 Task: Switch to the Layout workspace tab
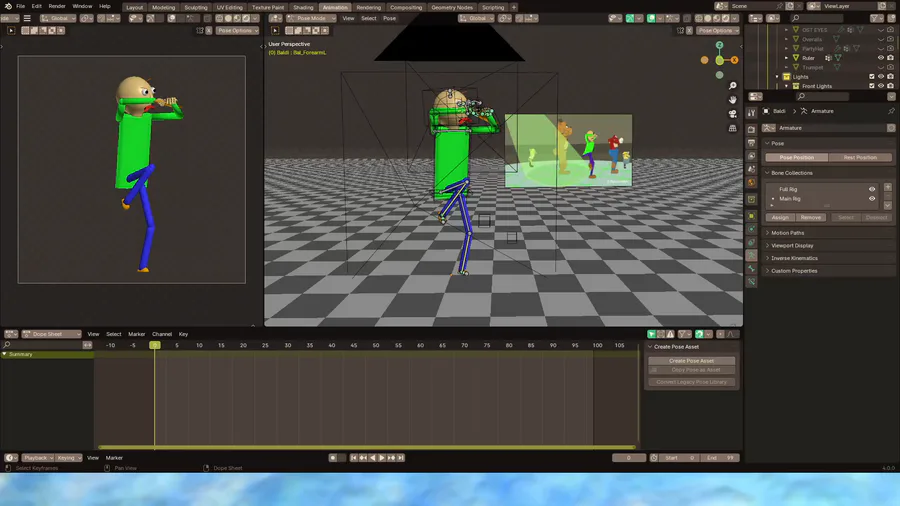coord(134,7)
